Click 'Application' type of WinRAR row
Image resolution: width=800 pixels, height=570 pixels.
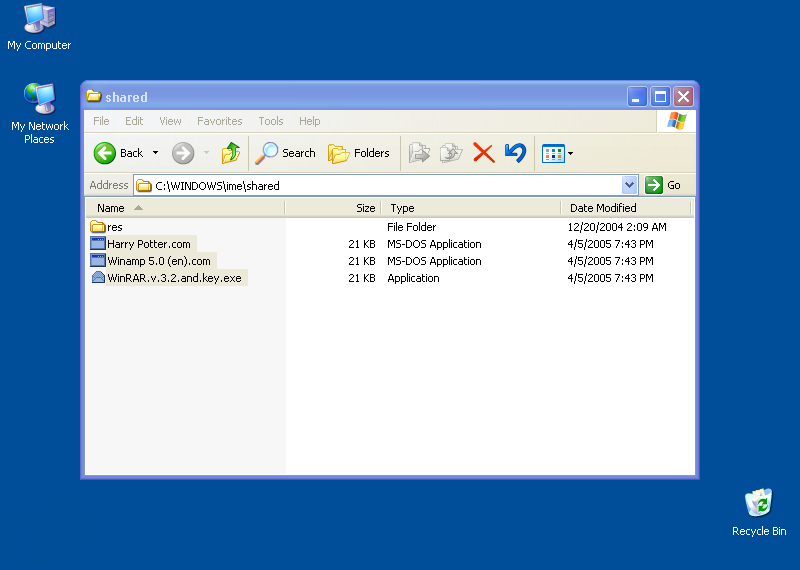(x=413, y=278)
